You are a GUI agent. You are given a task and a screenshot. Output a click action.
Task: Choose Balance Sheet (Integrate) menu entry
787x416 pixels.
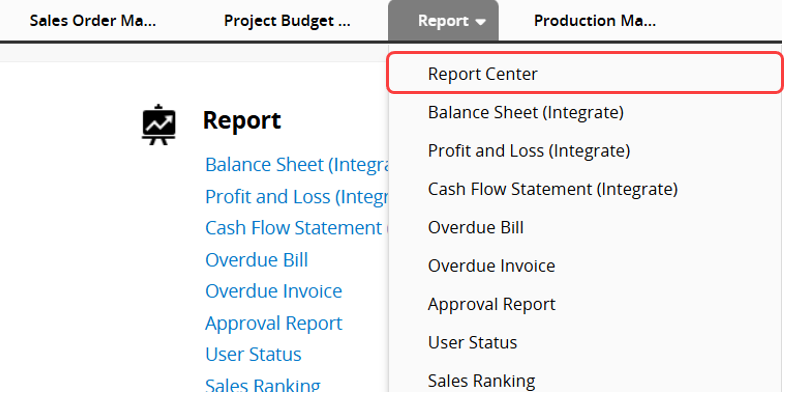click(x=525, y=112)
